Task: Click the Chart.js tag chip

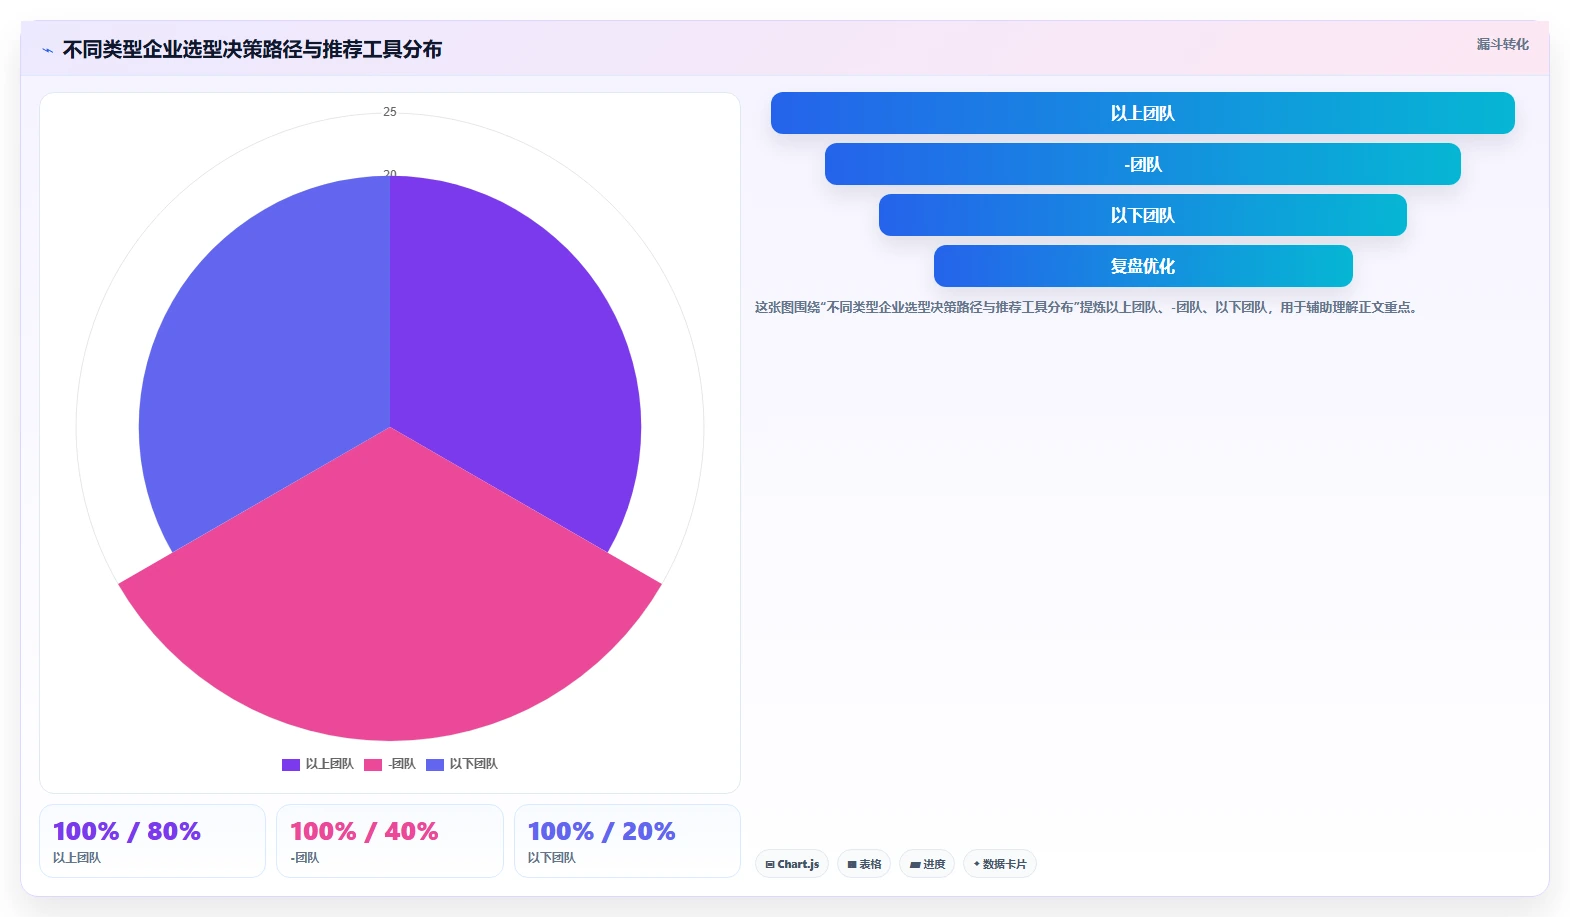Action: [792, 864]
